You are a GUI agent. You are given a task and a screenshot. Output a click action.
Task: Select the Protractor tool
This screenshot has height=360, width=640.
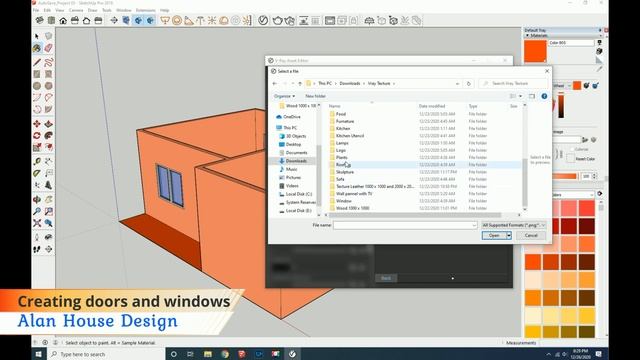point(37,173)
